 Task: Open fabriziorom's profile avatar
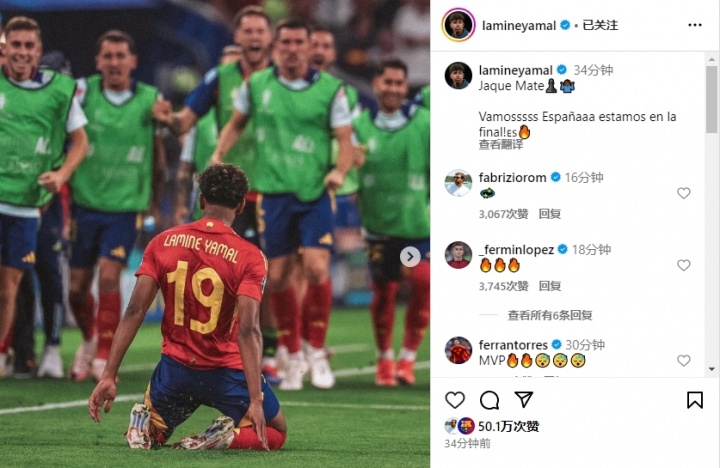tap(458, 183)
